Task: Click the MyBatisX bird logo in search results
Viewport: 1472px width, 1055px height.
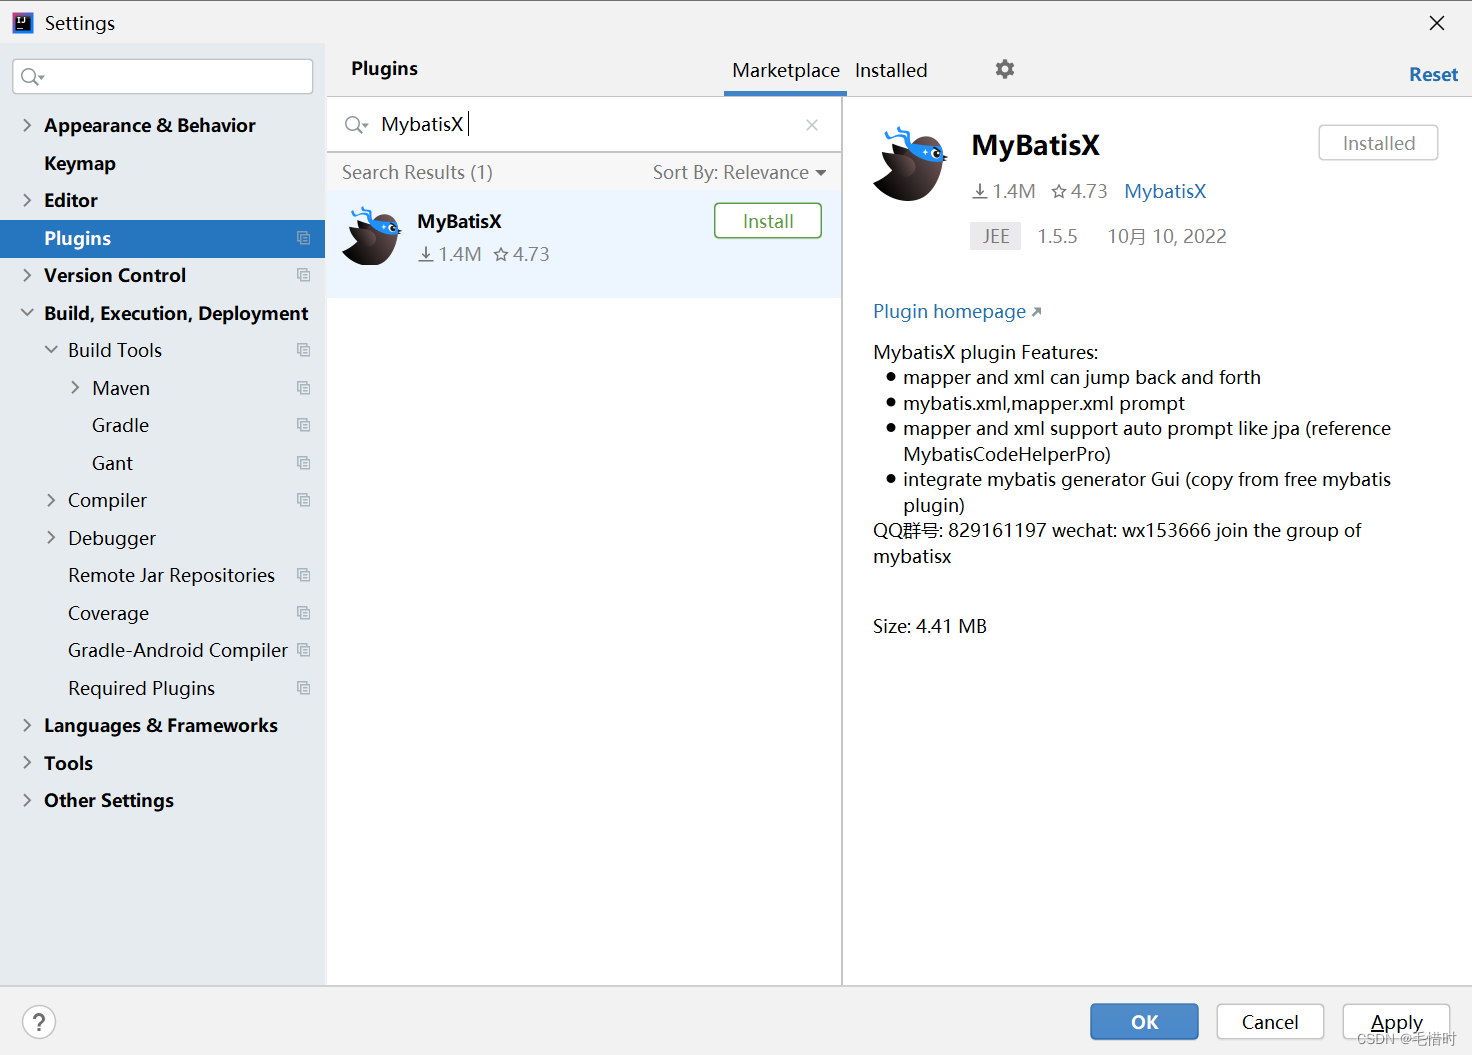Action: pyautogui.click(x=372, y=236)
